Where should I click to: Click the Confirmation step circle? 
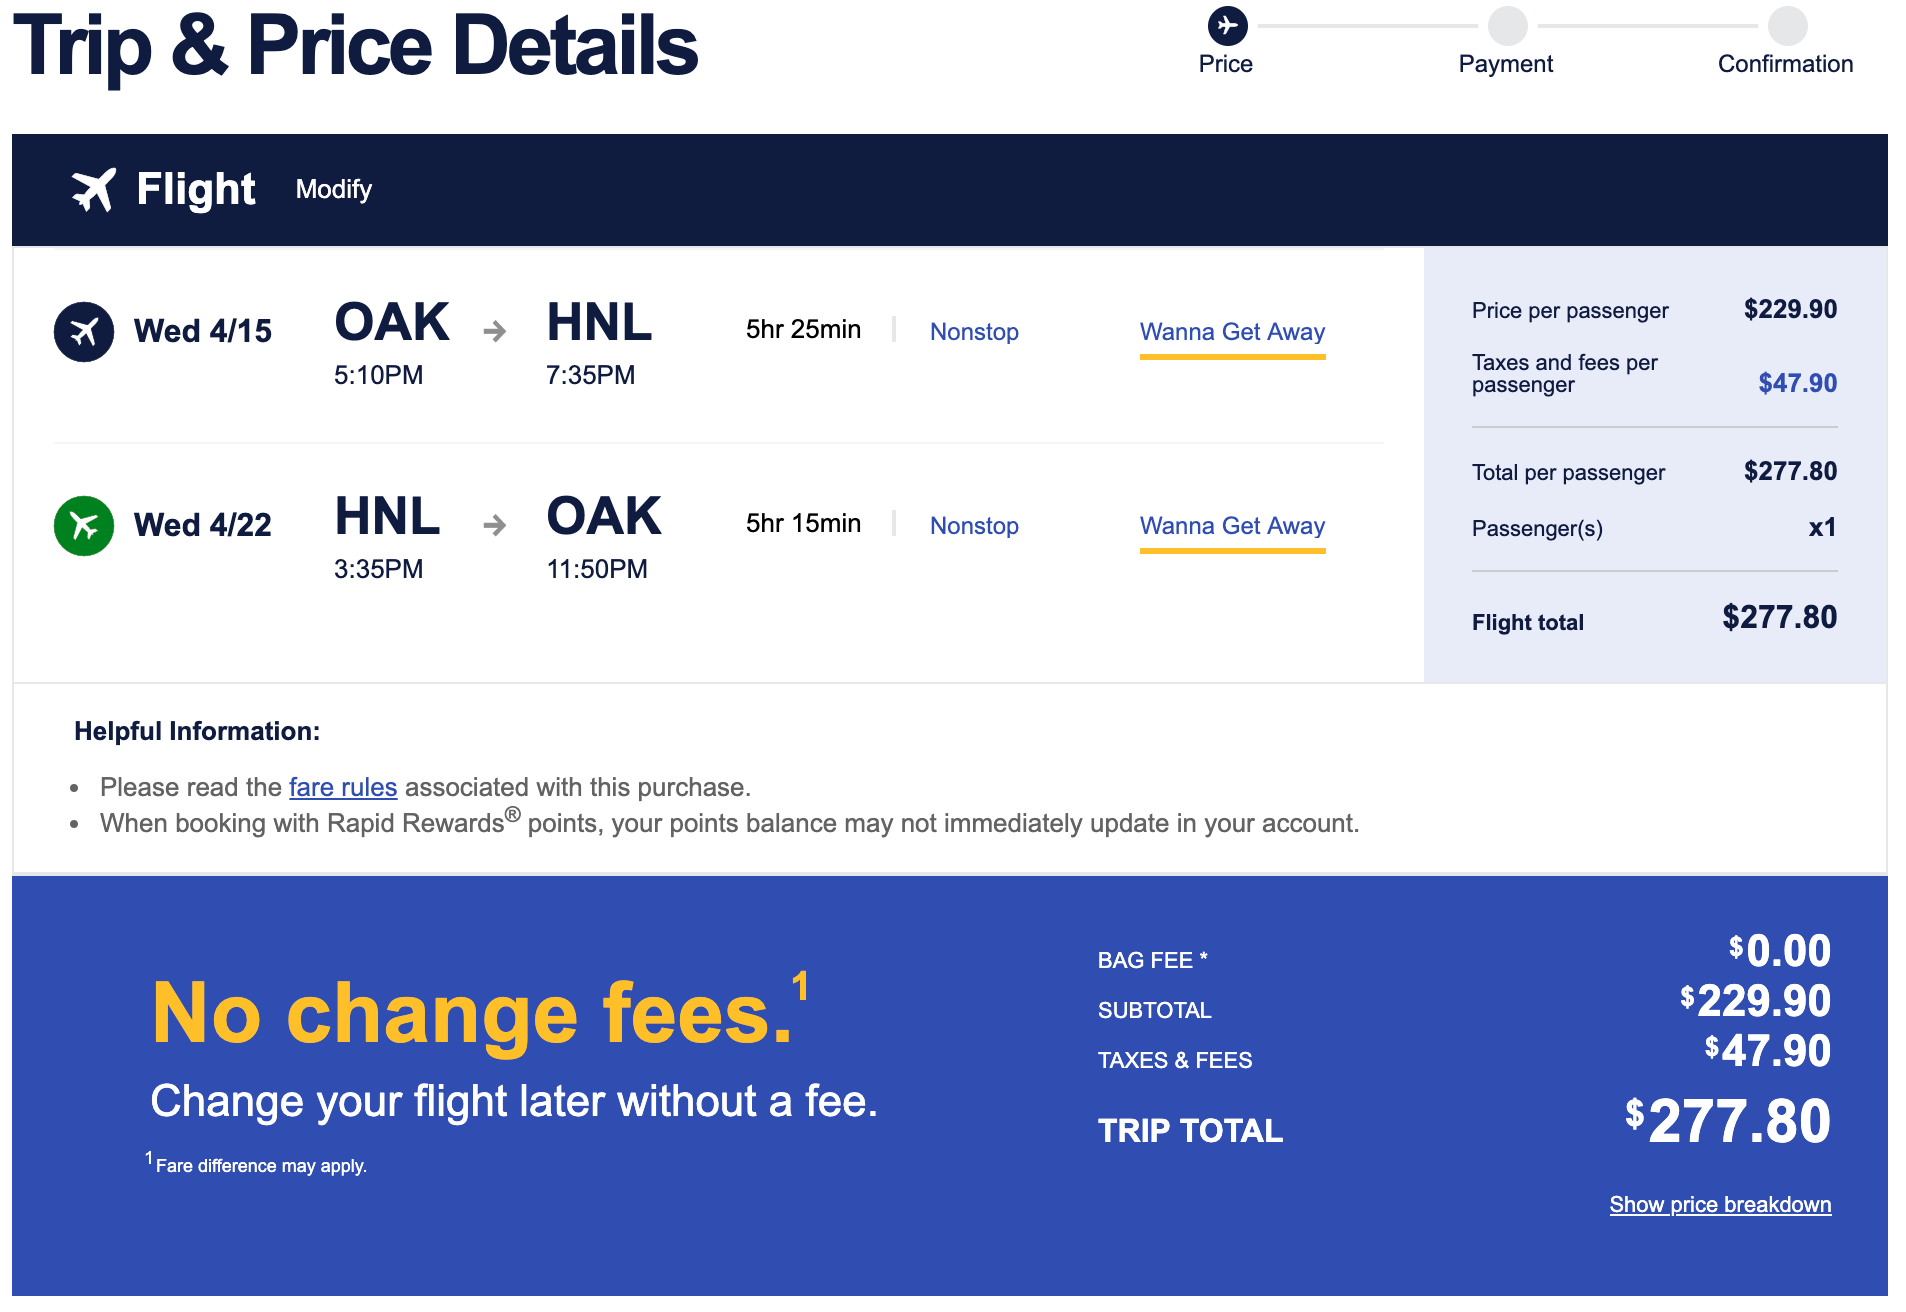click(1787, 25)
